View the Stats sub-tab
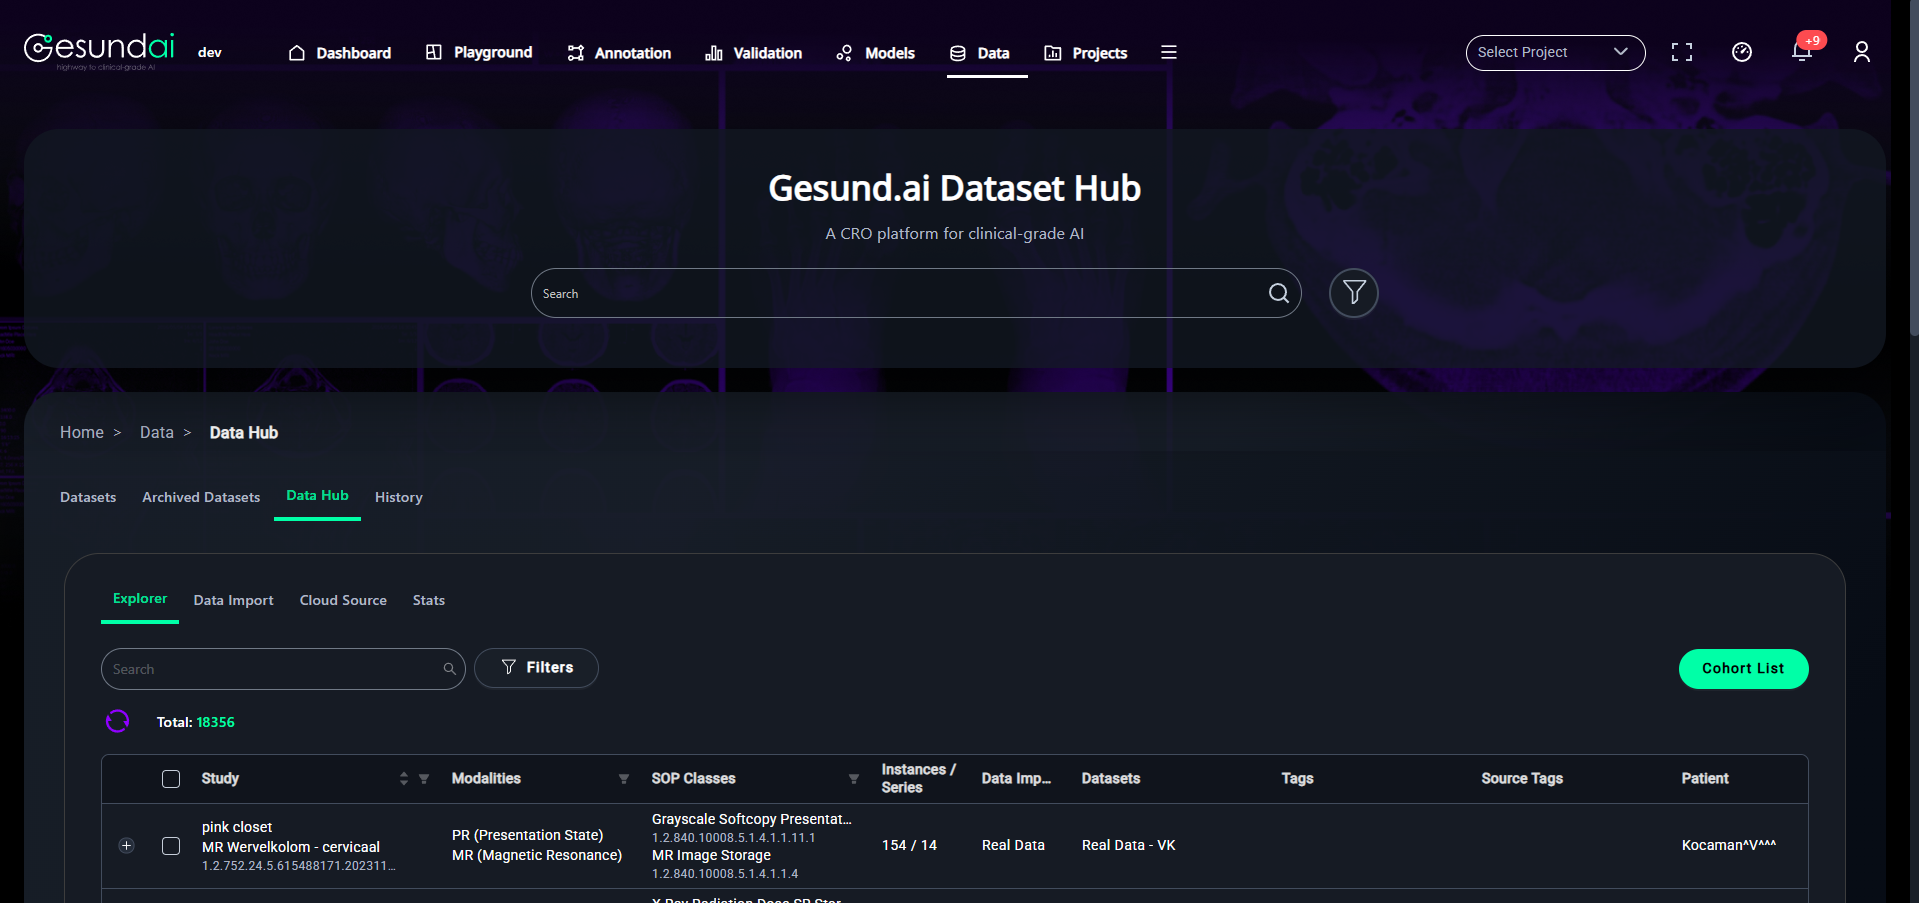The image size is (1919, 903). click(429, 600)
